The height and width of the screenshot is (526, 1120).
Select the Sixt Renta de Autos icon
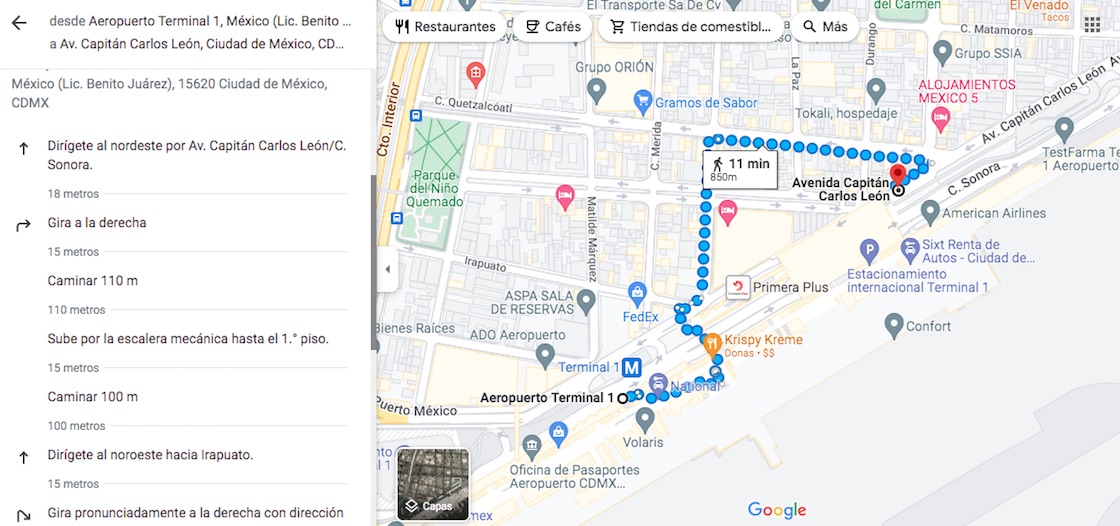(x=909, y=249)
